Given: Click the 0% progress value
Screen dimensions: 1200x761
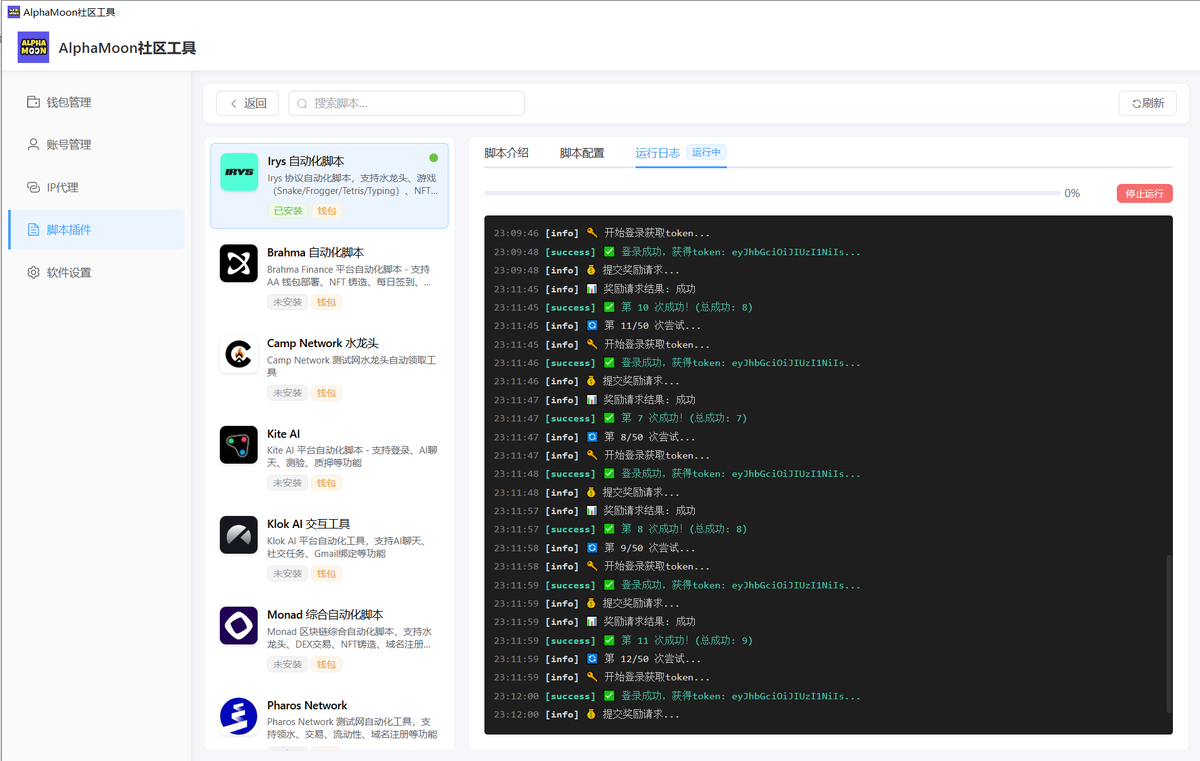Looking at the screenshot, I should (x=1072, y=193).
